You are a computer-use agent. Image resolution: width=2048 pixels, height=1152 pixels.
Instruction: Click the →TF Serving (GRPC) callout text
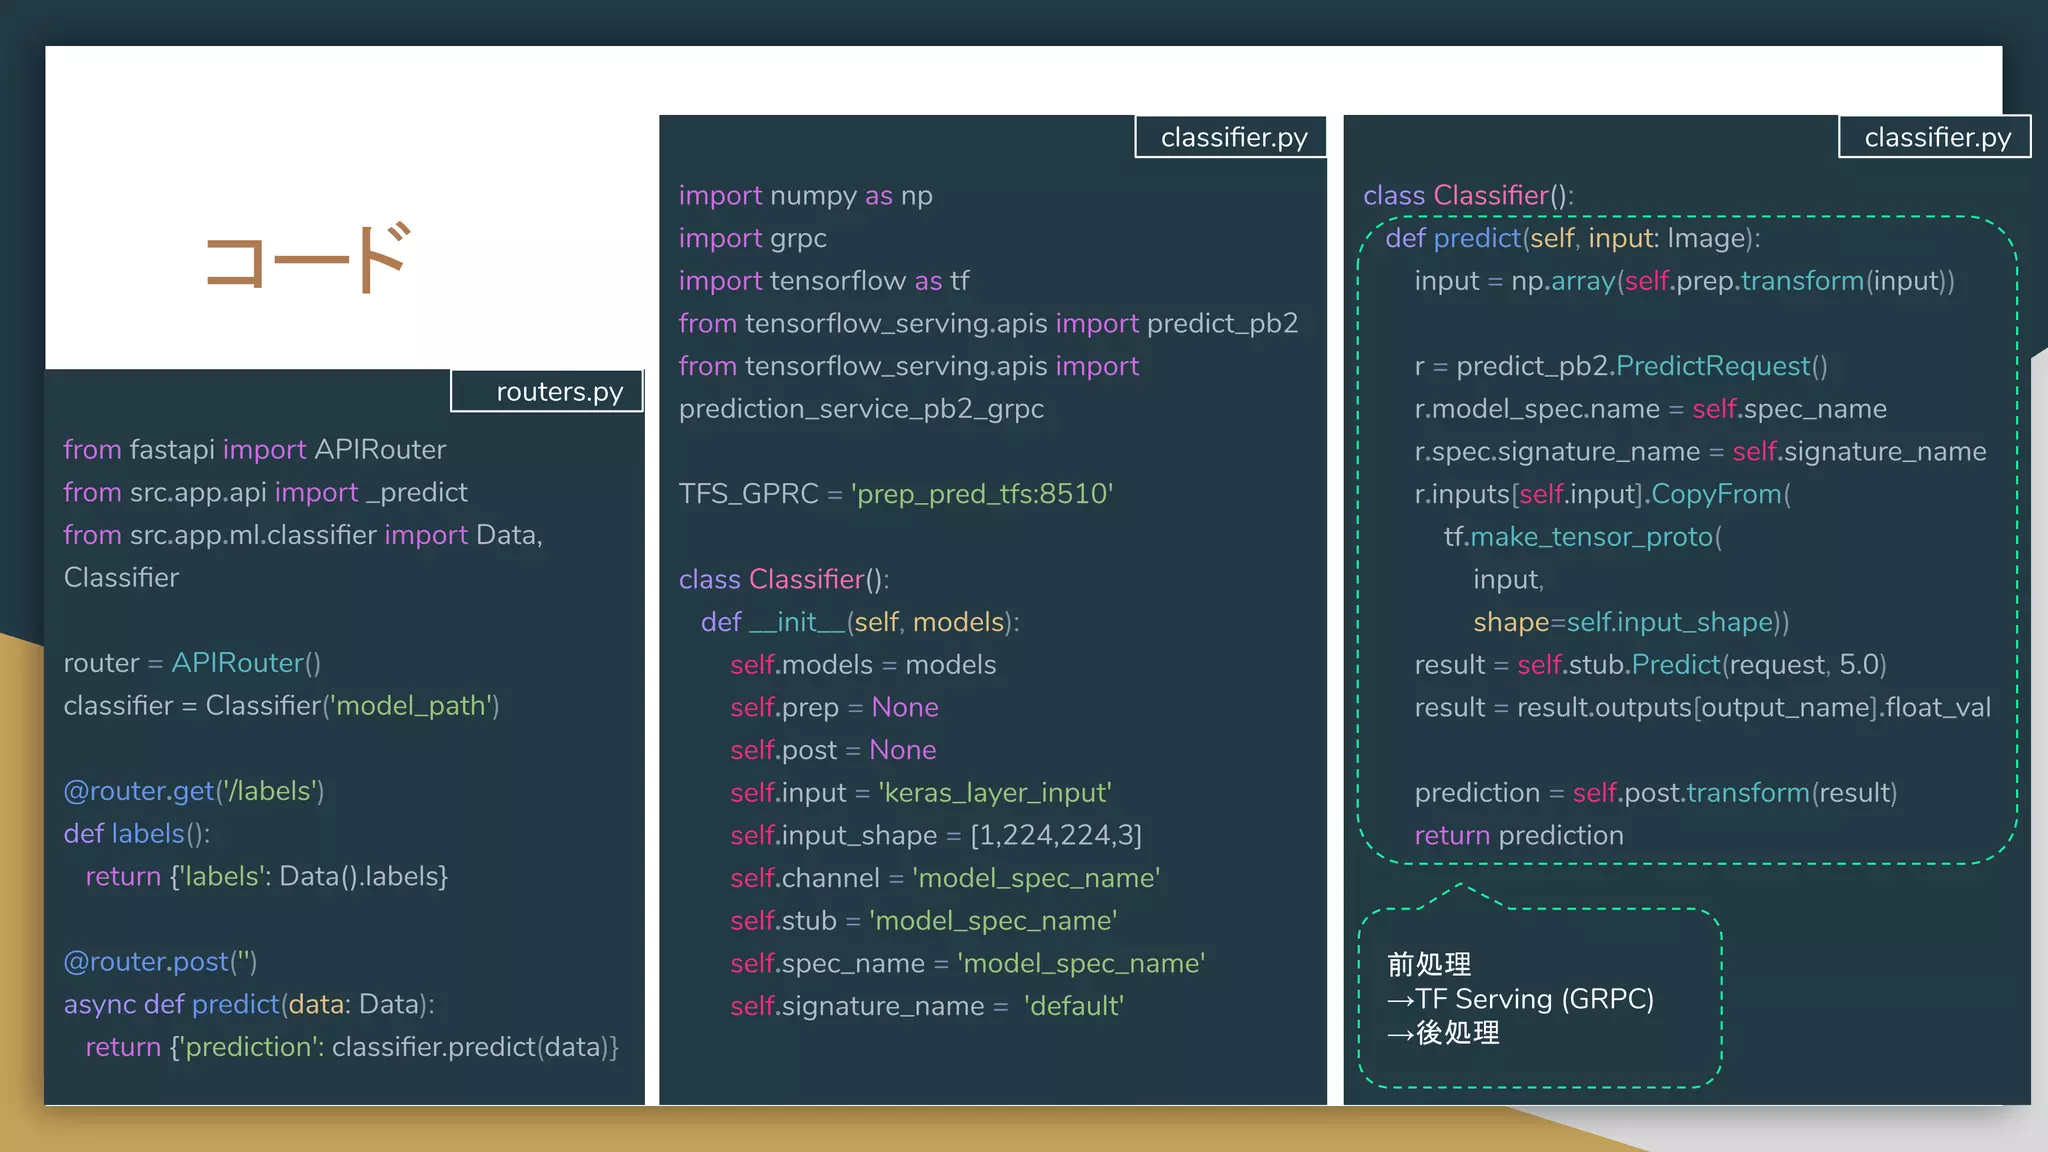point(1520,999)
